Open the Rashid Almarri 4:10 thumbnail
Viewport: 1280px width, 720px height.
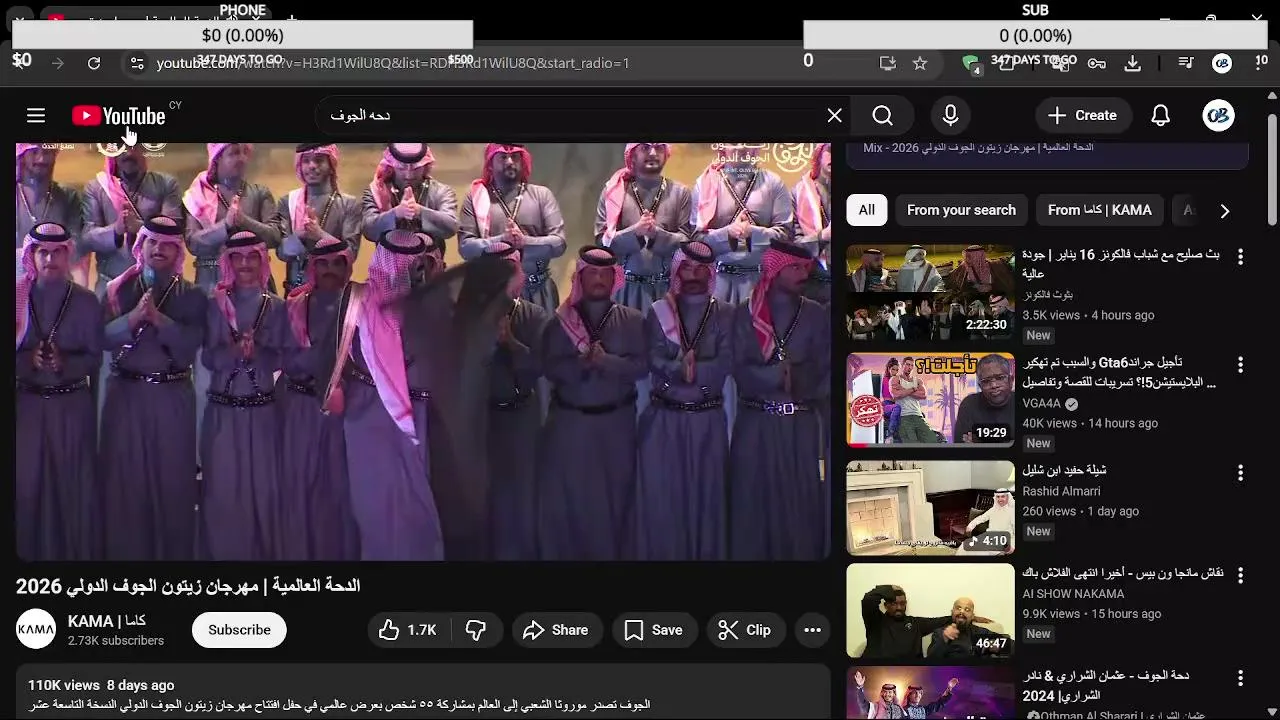click(x=930, y=507)
